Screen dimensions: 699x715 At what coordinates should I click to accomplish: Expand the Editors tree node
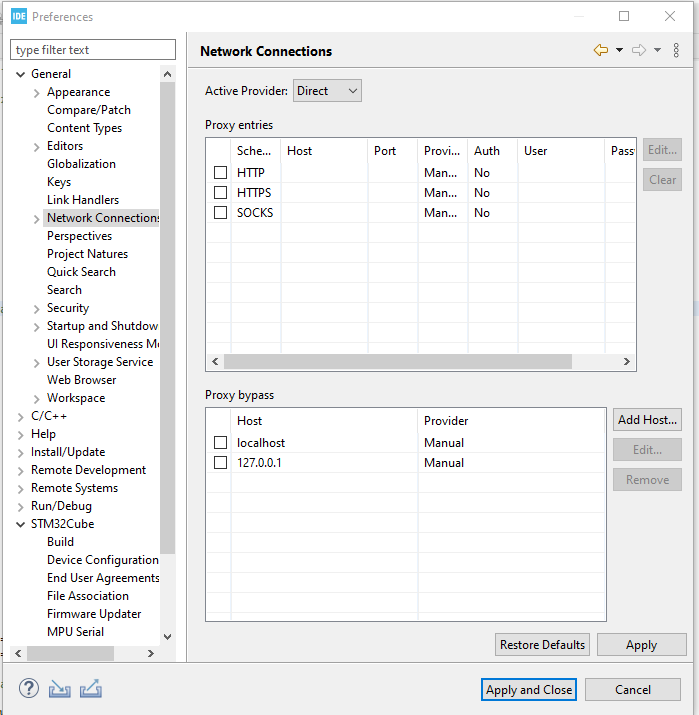[x=36, y=147]
